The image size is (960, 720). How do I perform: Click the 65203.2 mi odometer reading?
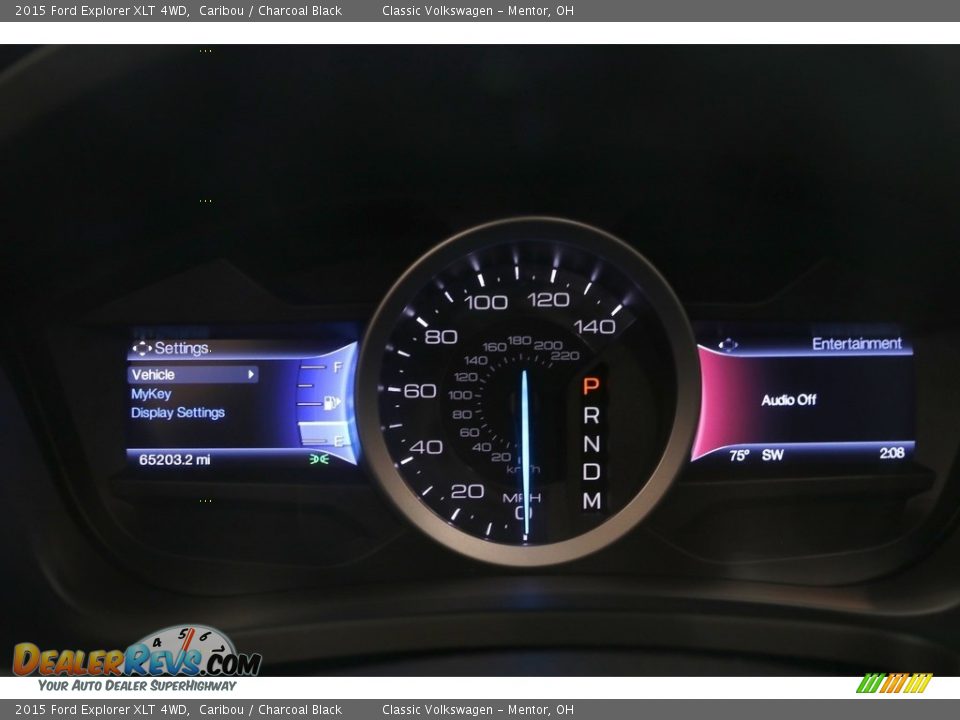tap(175, 460)
